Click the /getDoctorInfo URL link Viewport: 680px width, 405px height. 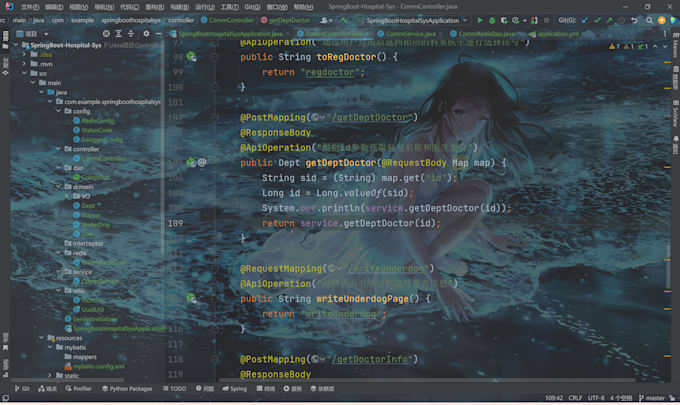pos(371,359)
